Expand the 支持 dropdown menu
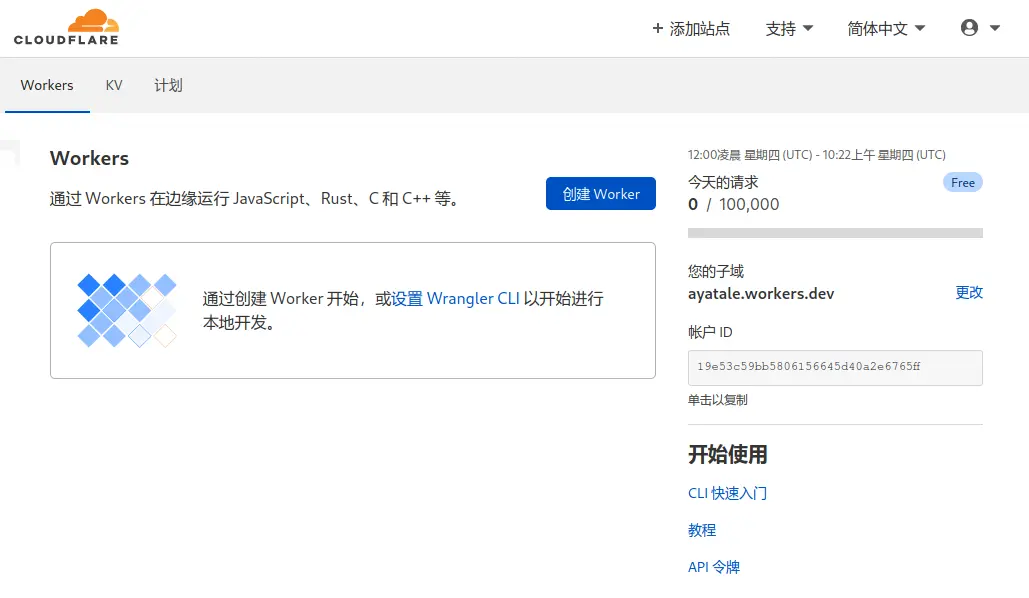 click(x=789, y=29)
